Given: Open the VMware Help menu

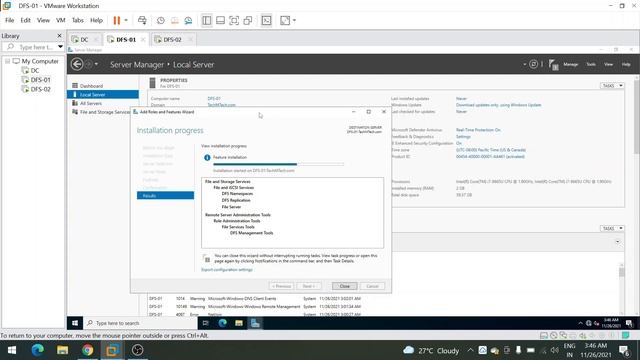Looking at the screenshot, I should pos(96,20).
